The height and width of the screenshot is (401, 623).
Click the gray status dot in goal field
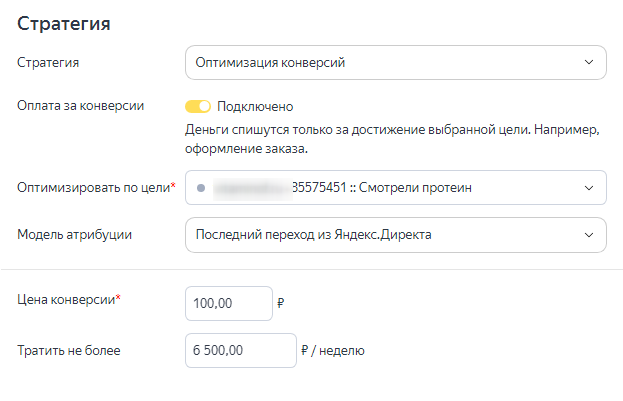point(200,187)
